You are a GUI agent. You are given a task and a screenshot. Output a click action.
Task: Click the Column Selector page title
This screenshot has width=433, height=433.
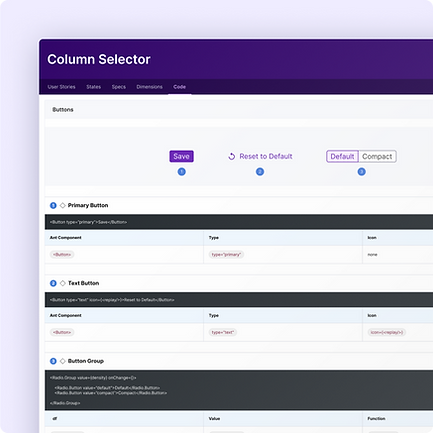[x=99, y=59]
